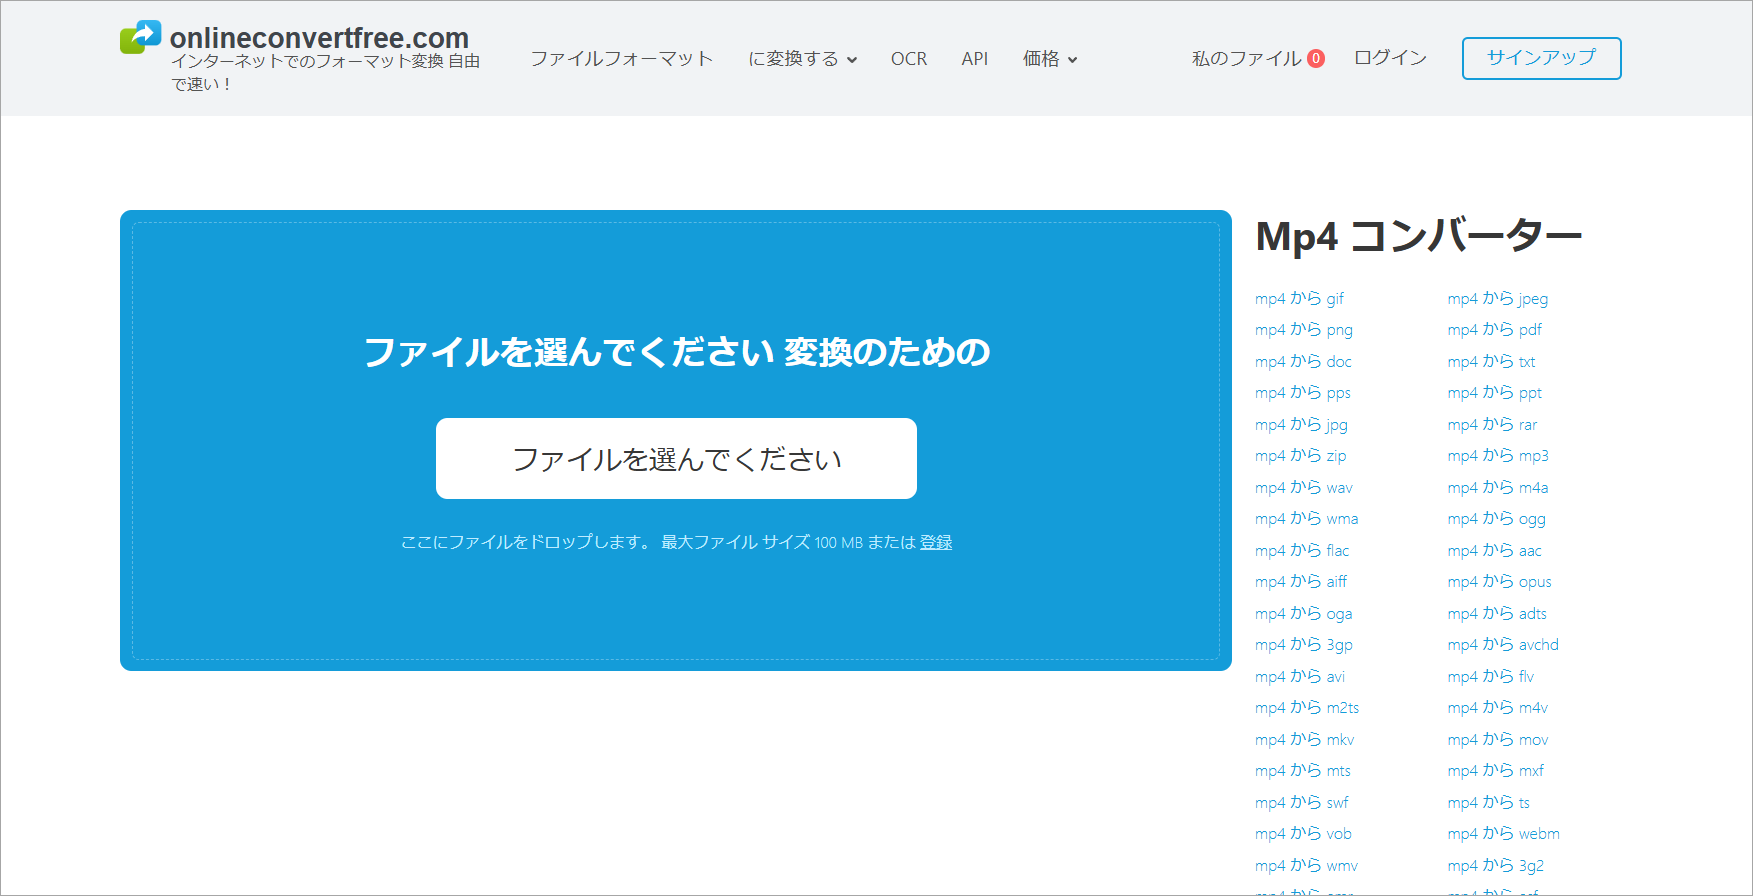Choose the mp4 から vob conversion
Image resolution: width=1753 pixels, height=896 pixels.
(x=1303, y=833)
